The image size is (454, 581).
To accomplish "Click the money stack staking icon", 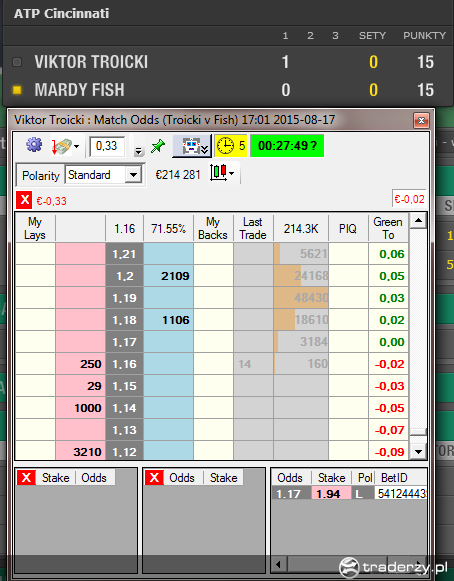I will tap(62, 146).
